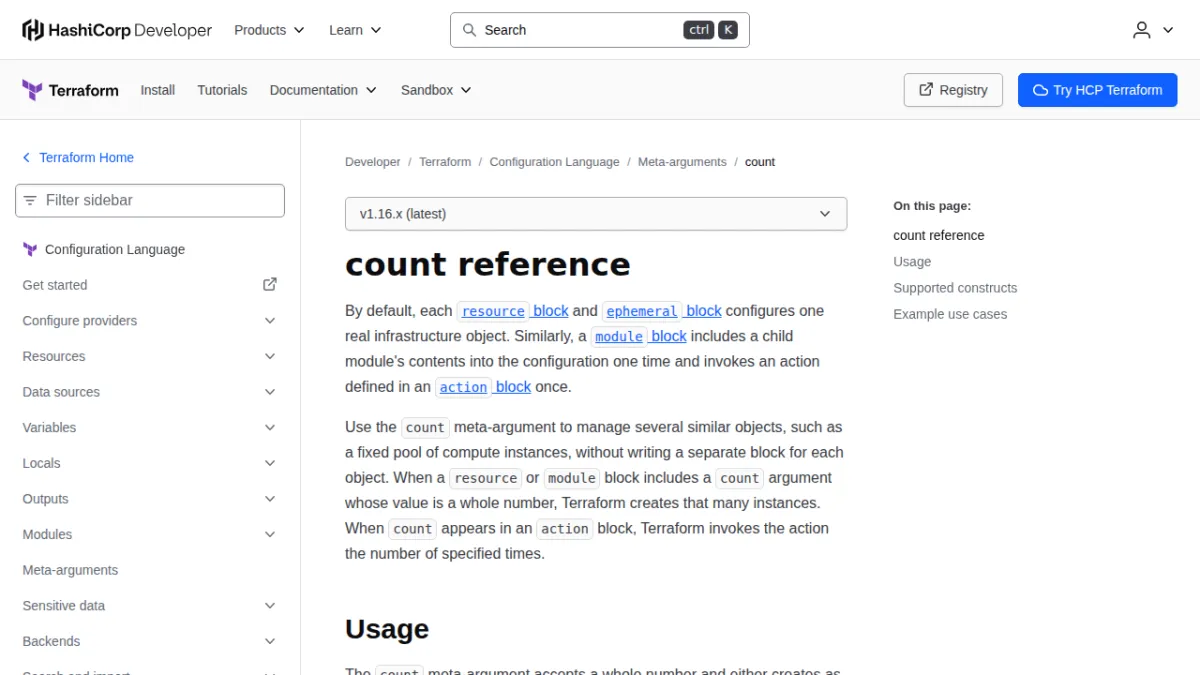The height and width of the screenshot is (675, 1200).
Task: Open the Registry button
Action: pyautogui.click(x=953, y=90)
